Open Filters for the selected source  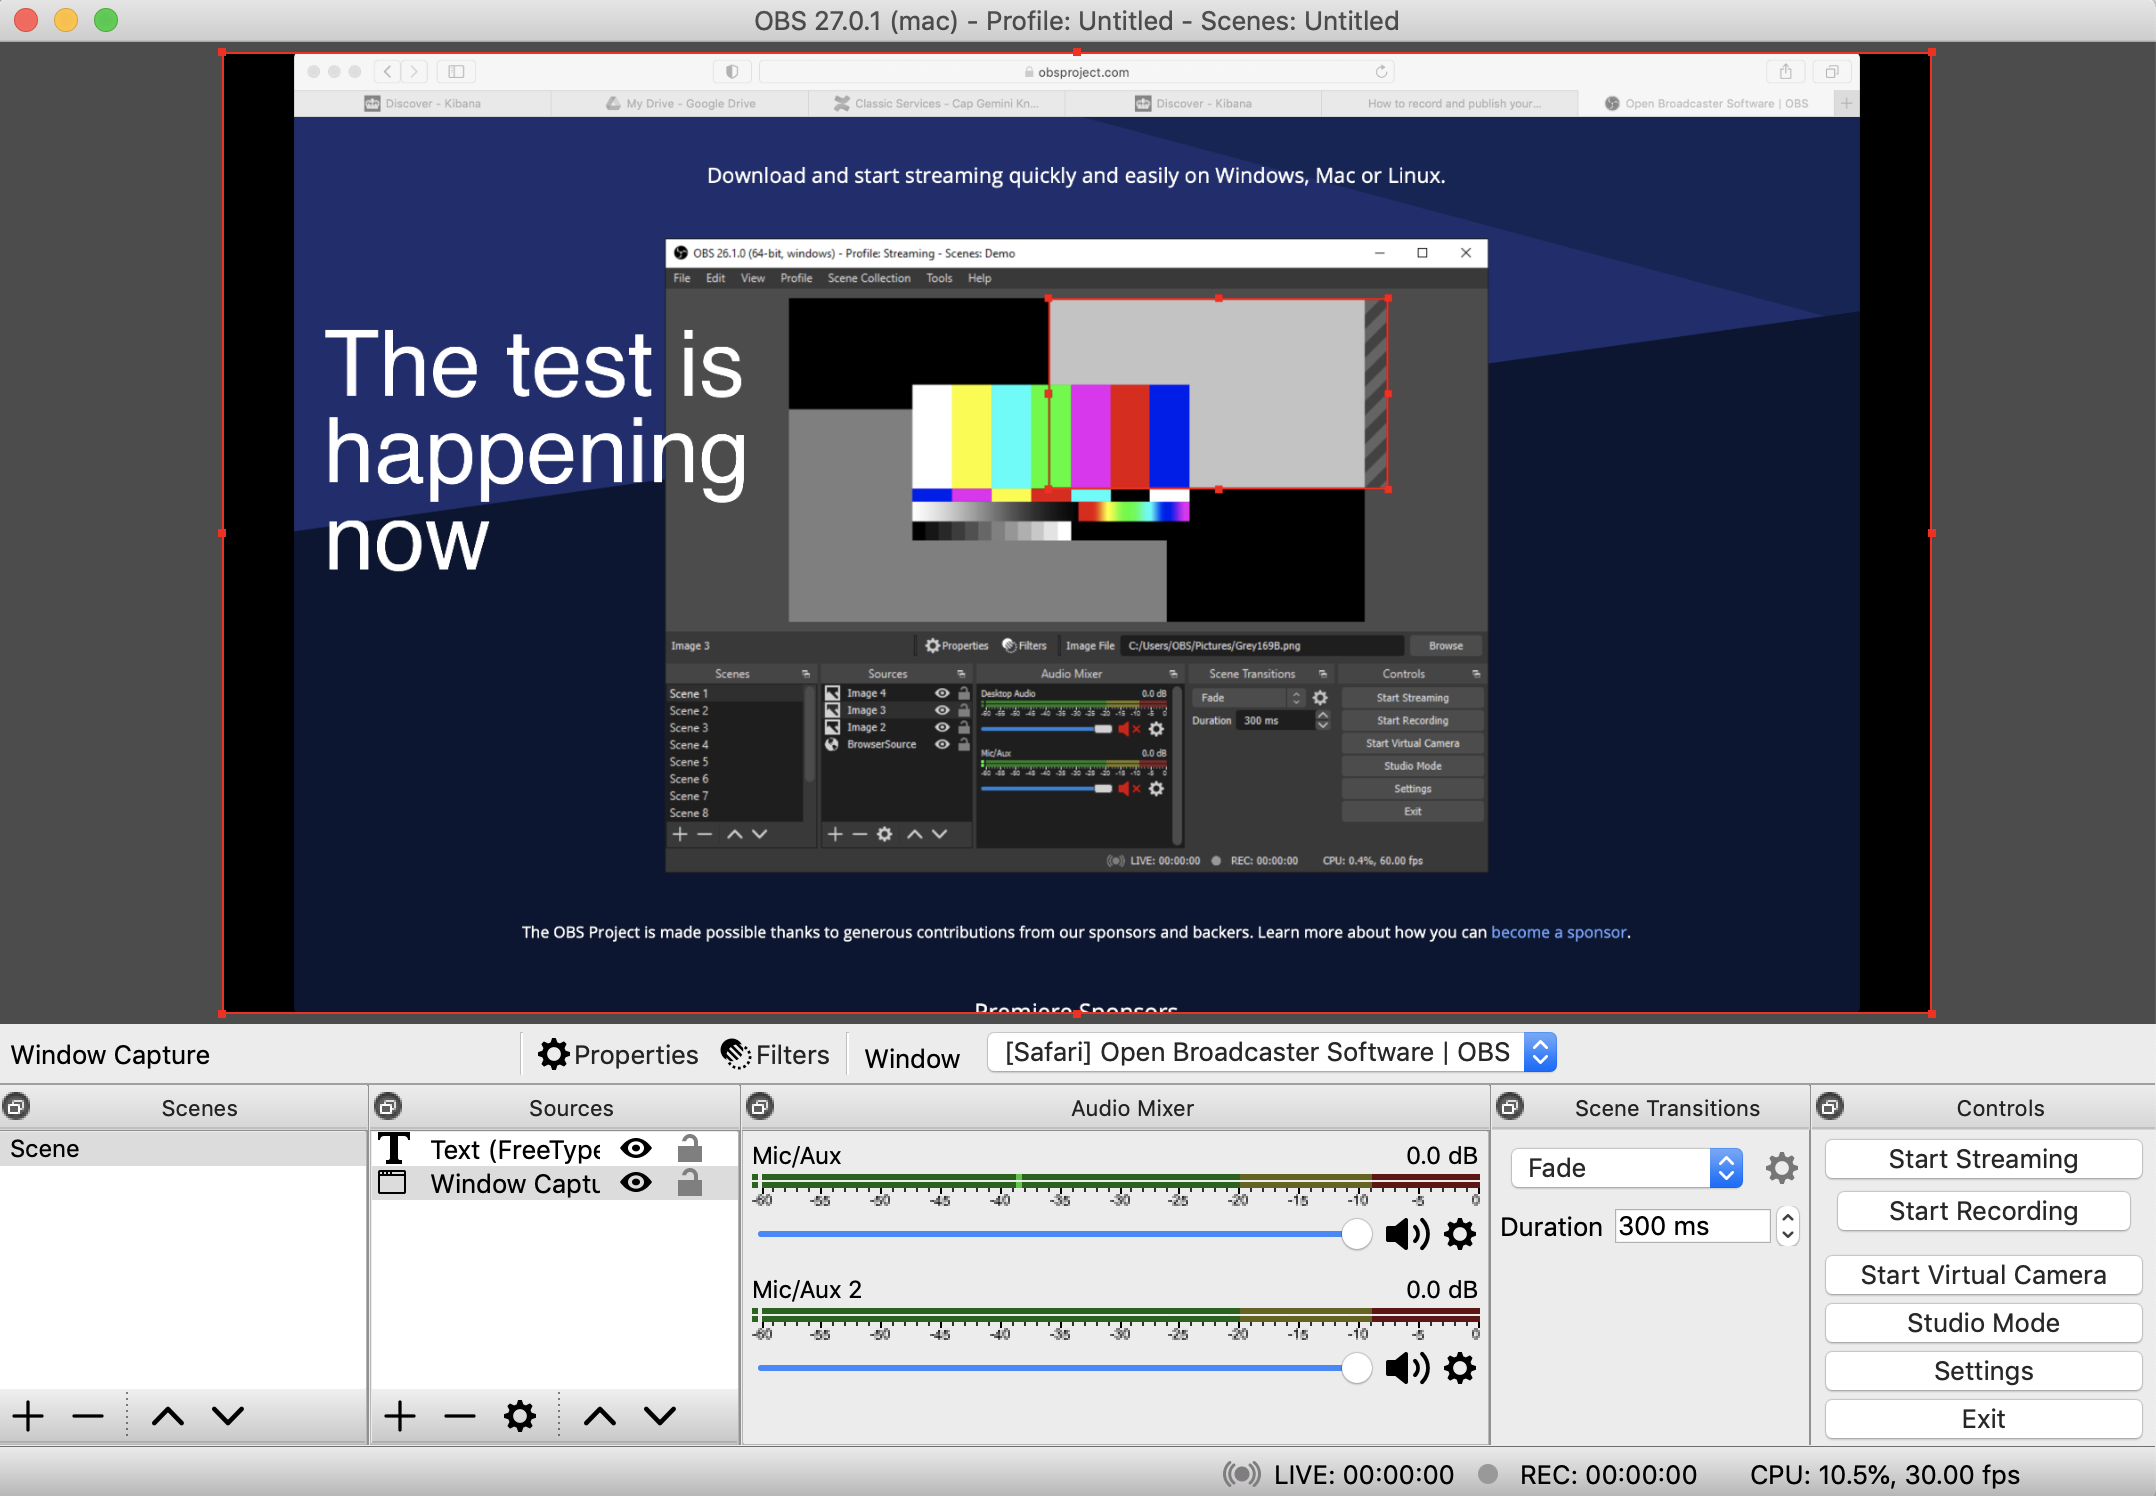point(775,1054)
